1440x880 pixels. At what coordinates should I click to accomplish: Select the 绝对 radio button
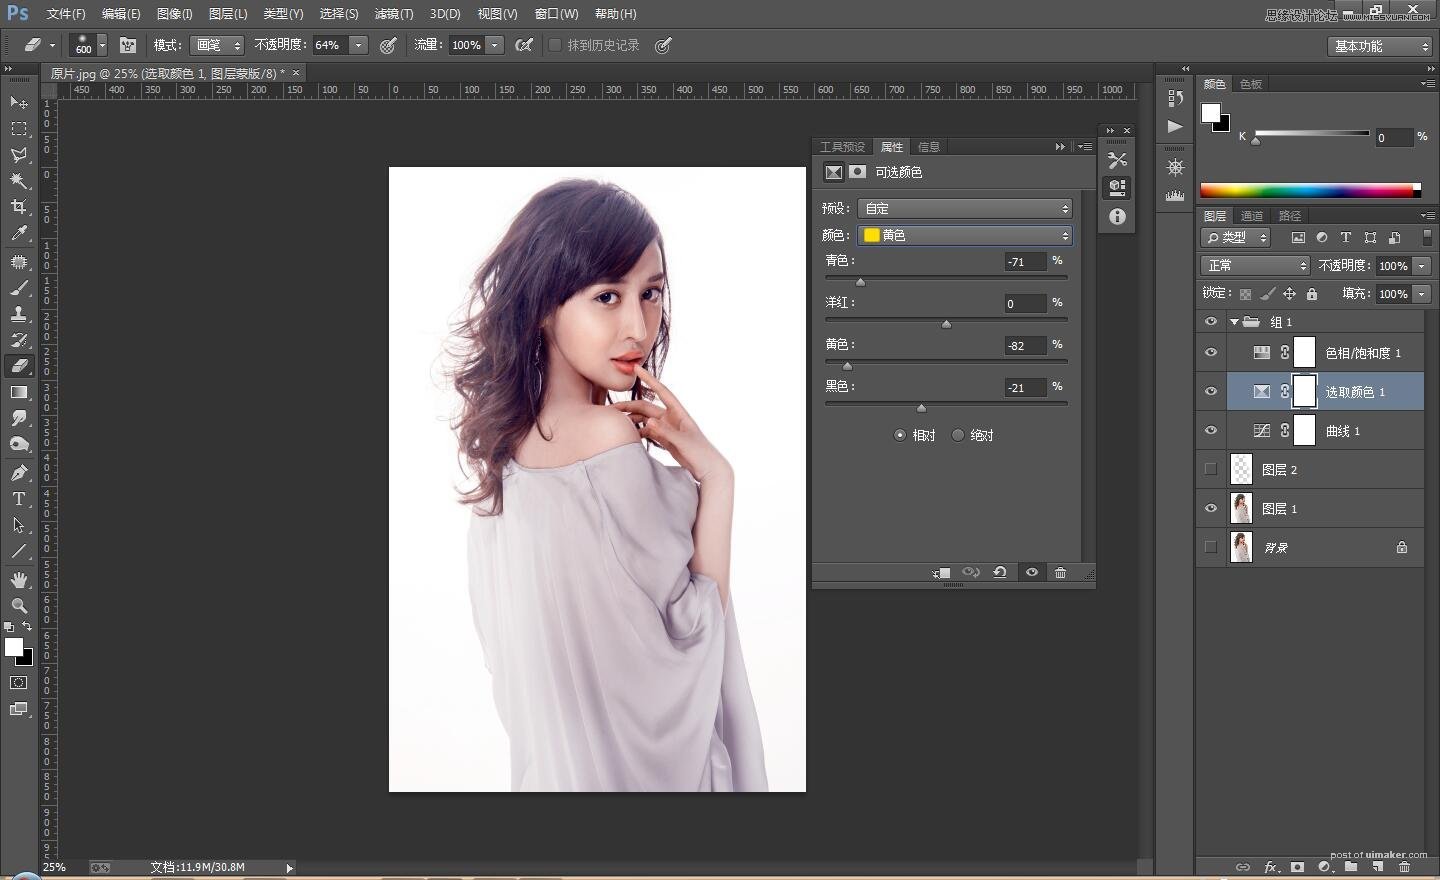click(x=958, y=435)
